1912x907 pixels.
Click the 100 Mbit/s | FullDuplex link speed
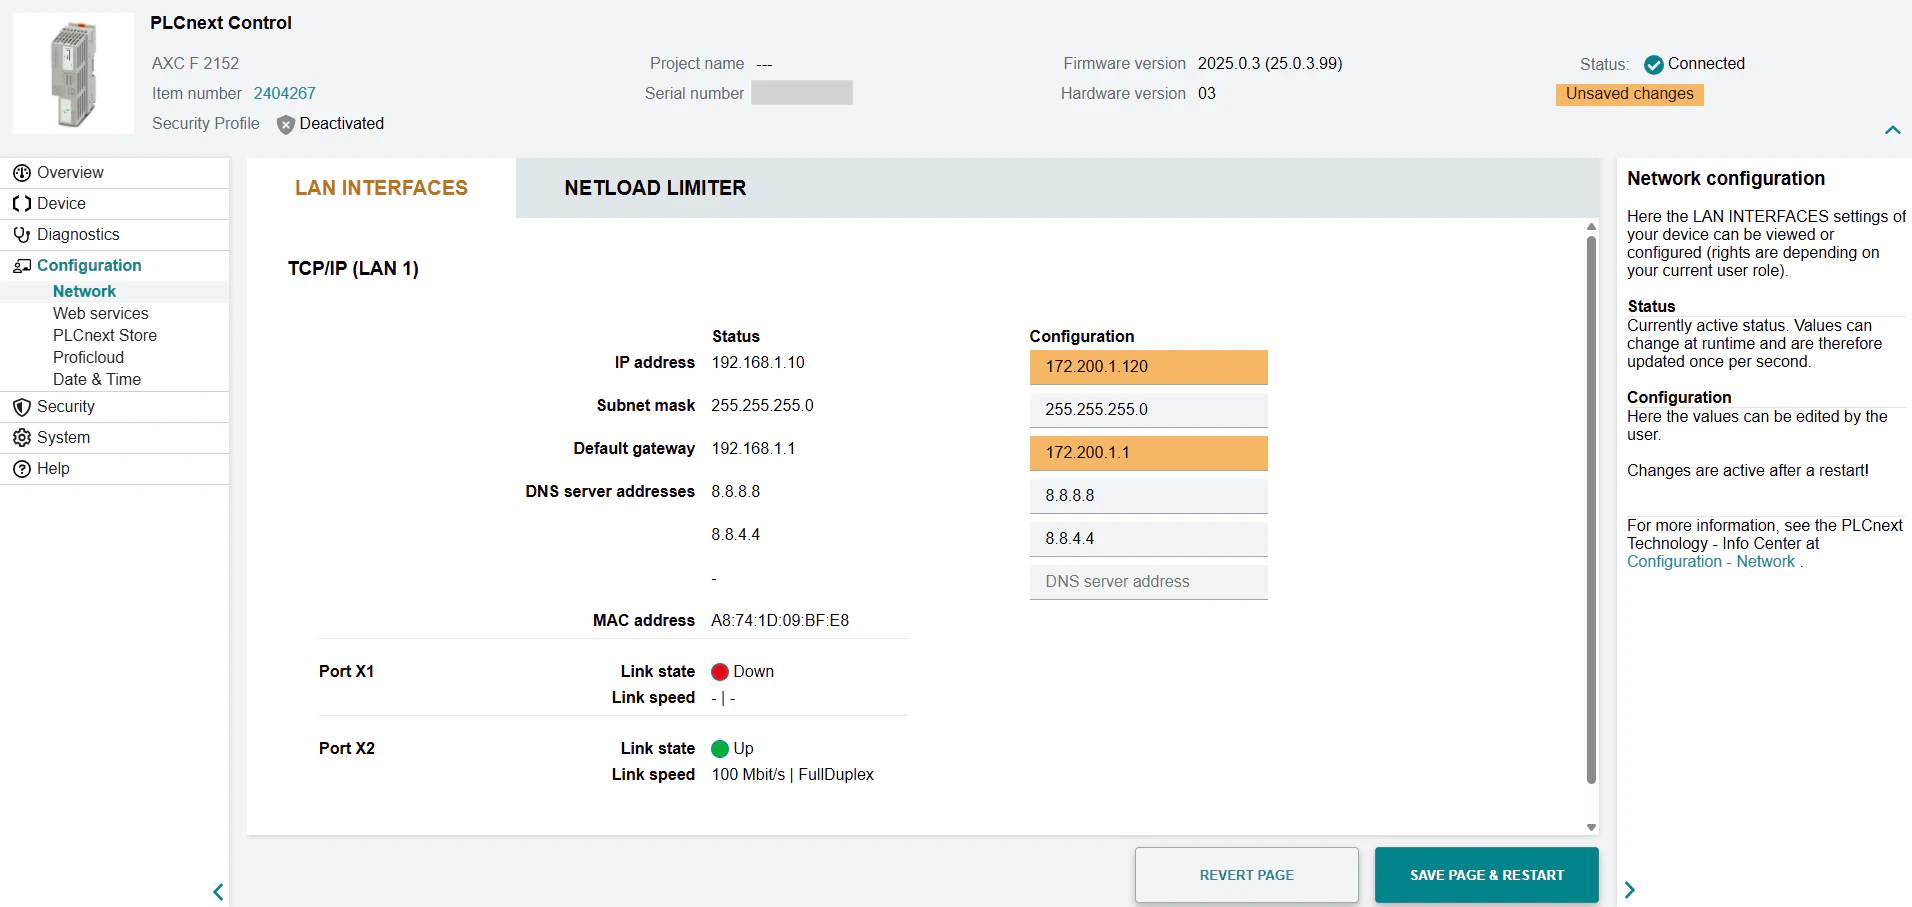[792, 775]
